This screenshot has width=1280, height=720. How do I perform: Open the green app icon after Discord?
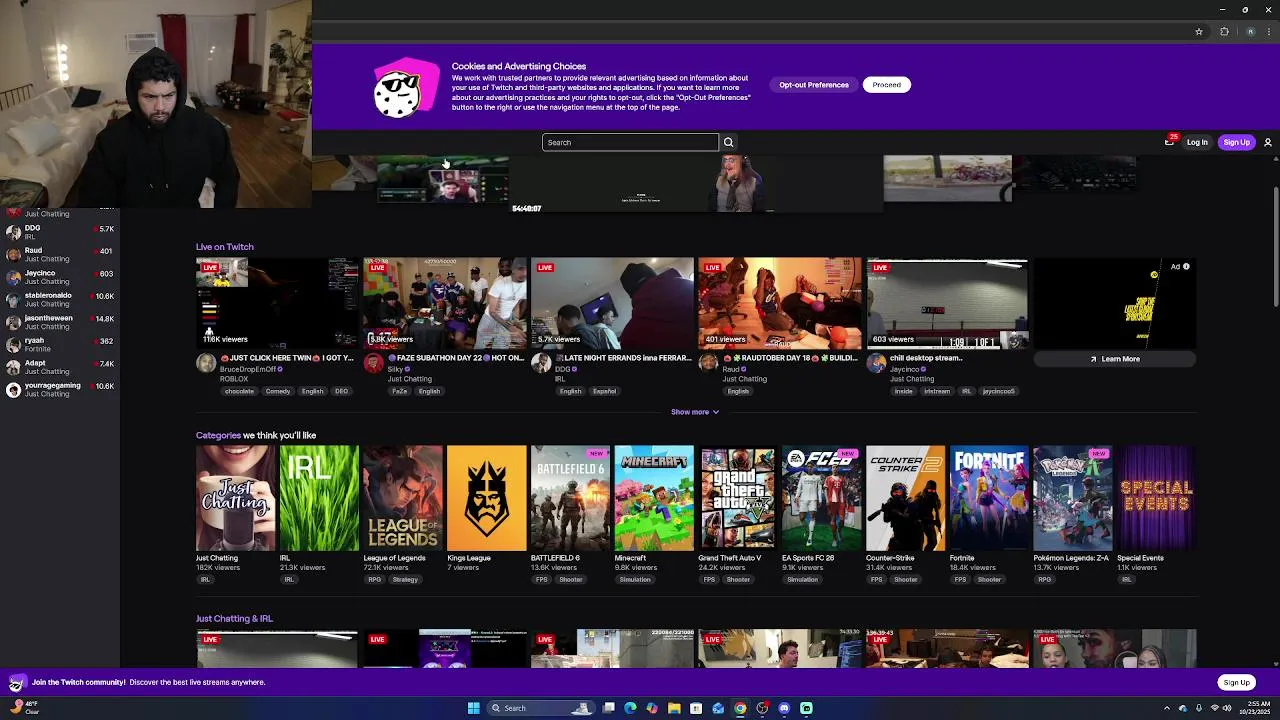806,708
